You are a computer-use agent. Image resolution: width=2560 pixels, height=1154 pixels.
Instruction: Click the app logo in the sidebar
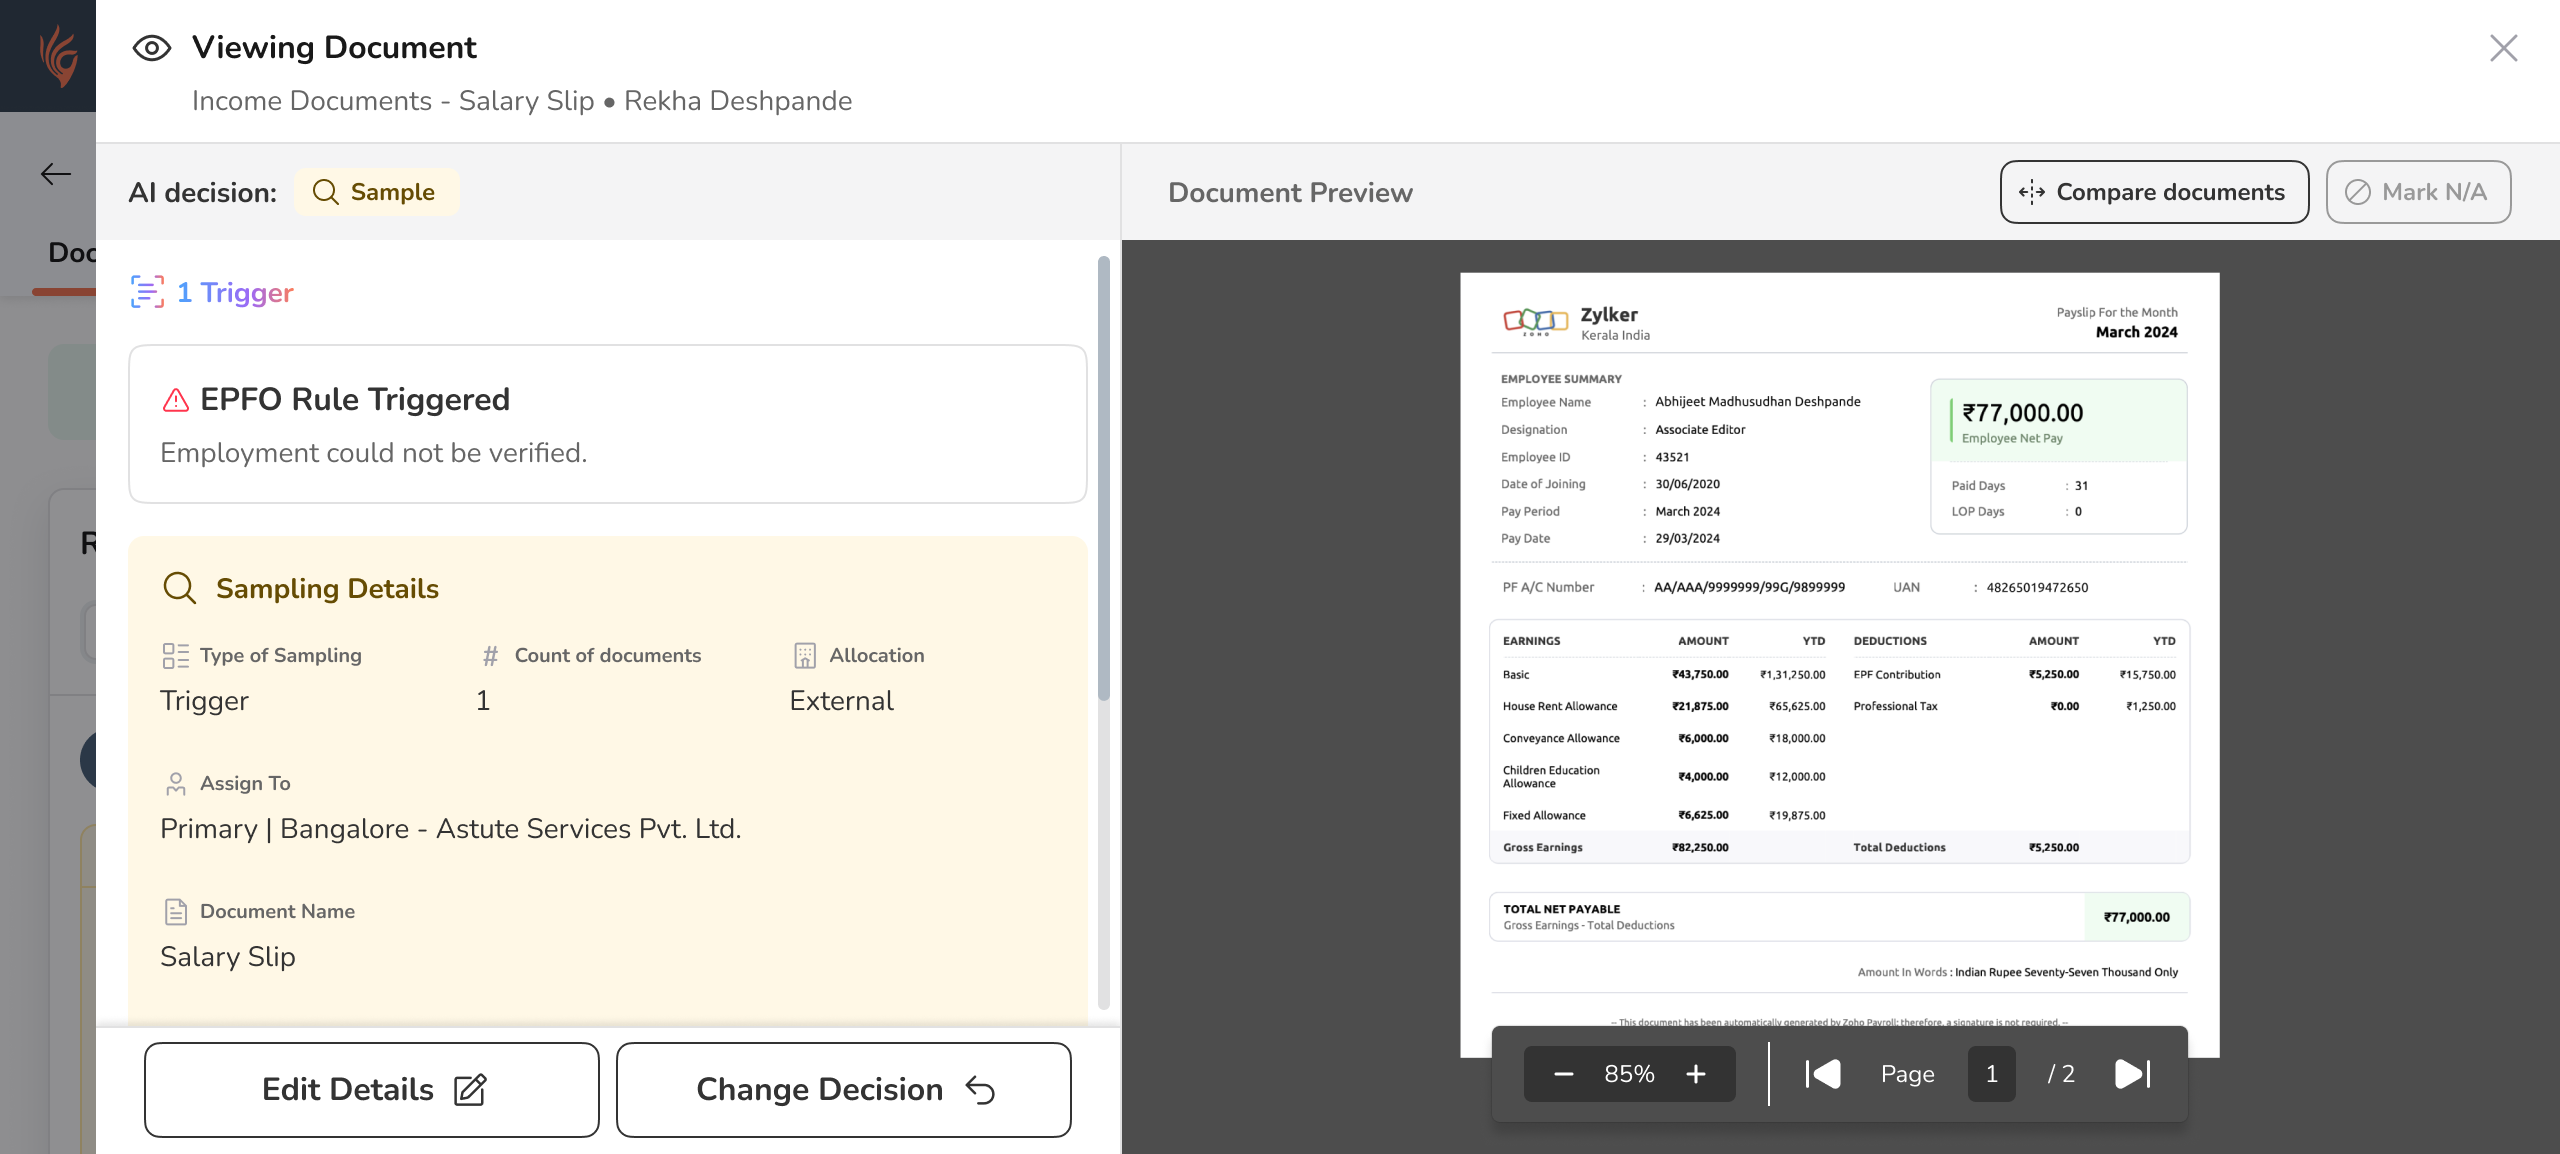coord(57,56)
